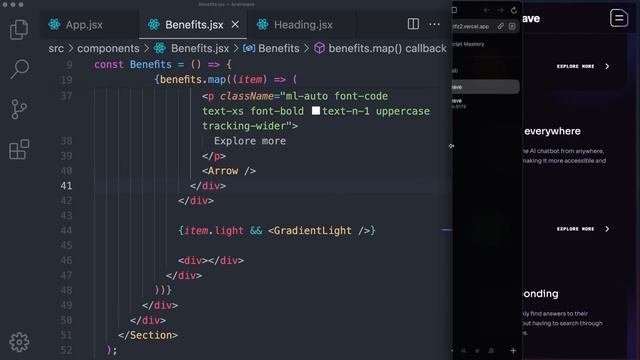This screenshot has height=360, width=640.
Task: Click the className attribute on line 37
Action: [x=247, y=96]
